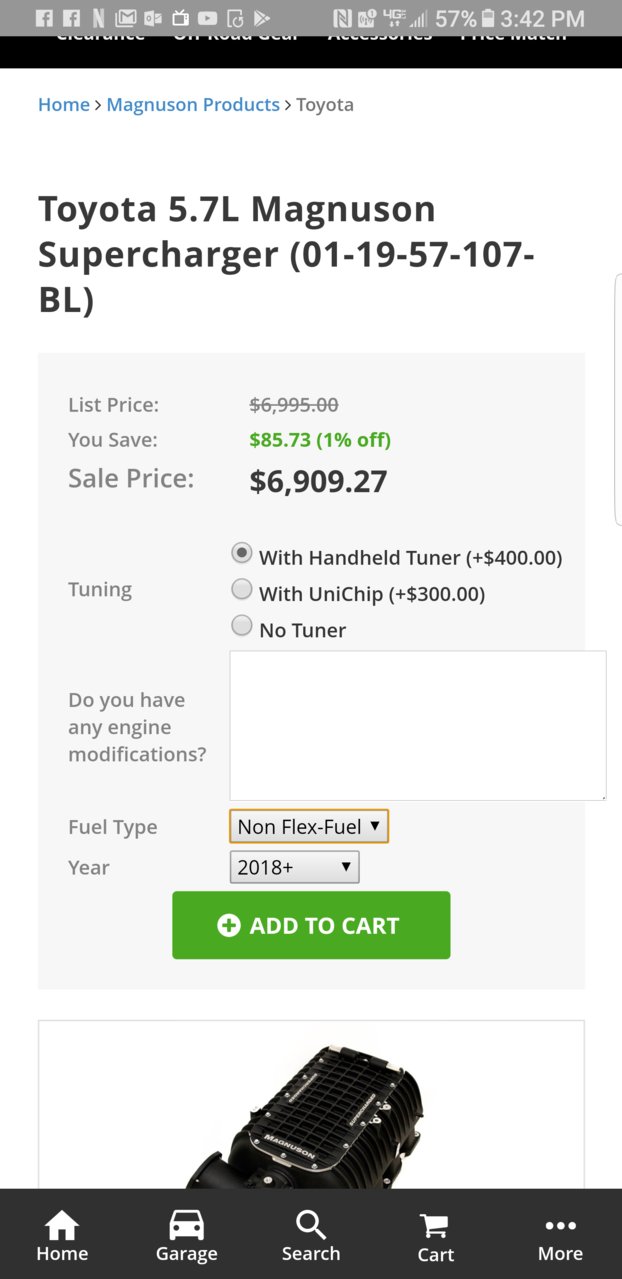Screen dimensions: 622x1279
Task: Open the Garage car icon
Action: tap(186, 1236)
